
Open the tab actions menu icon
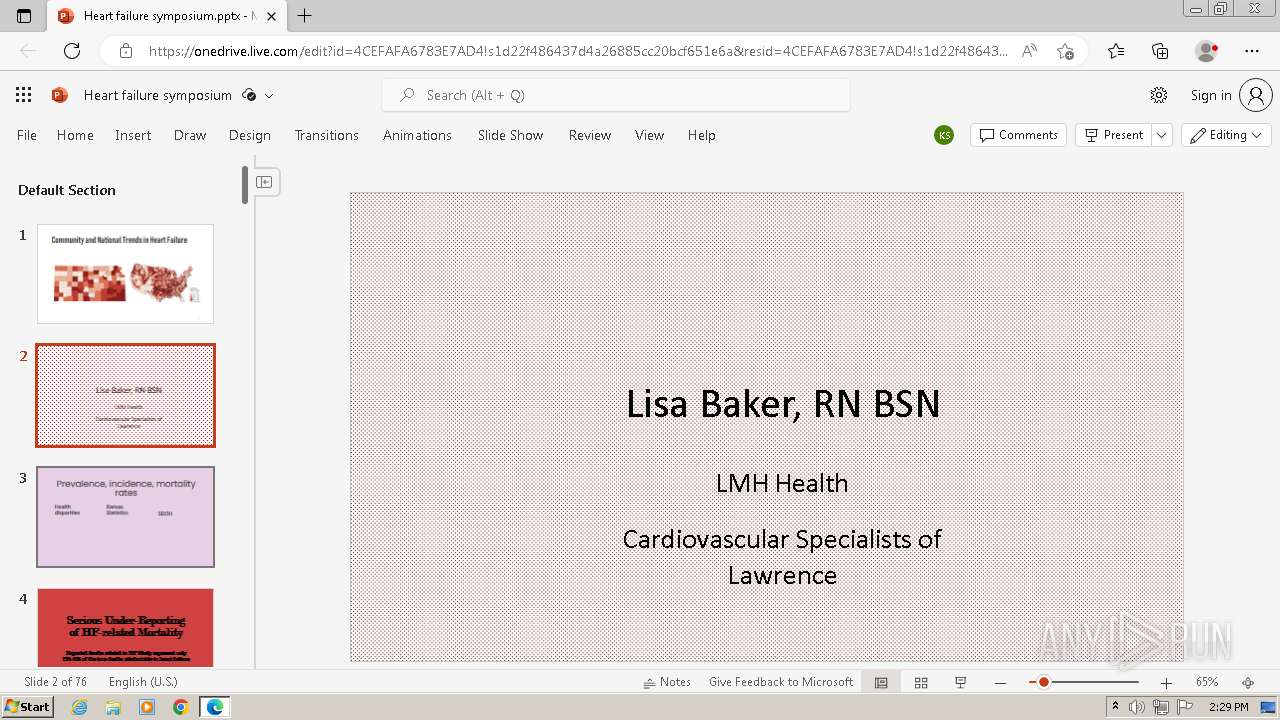coord(24,16)
